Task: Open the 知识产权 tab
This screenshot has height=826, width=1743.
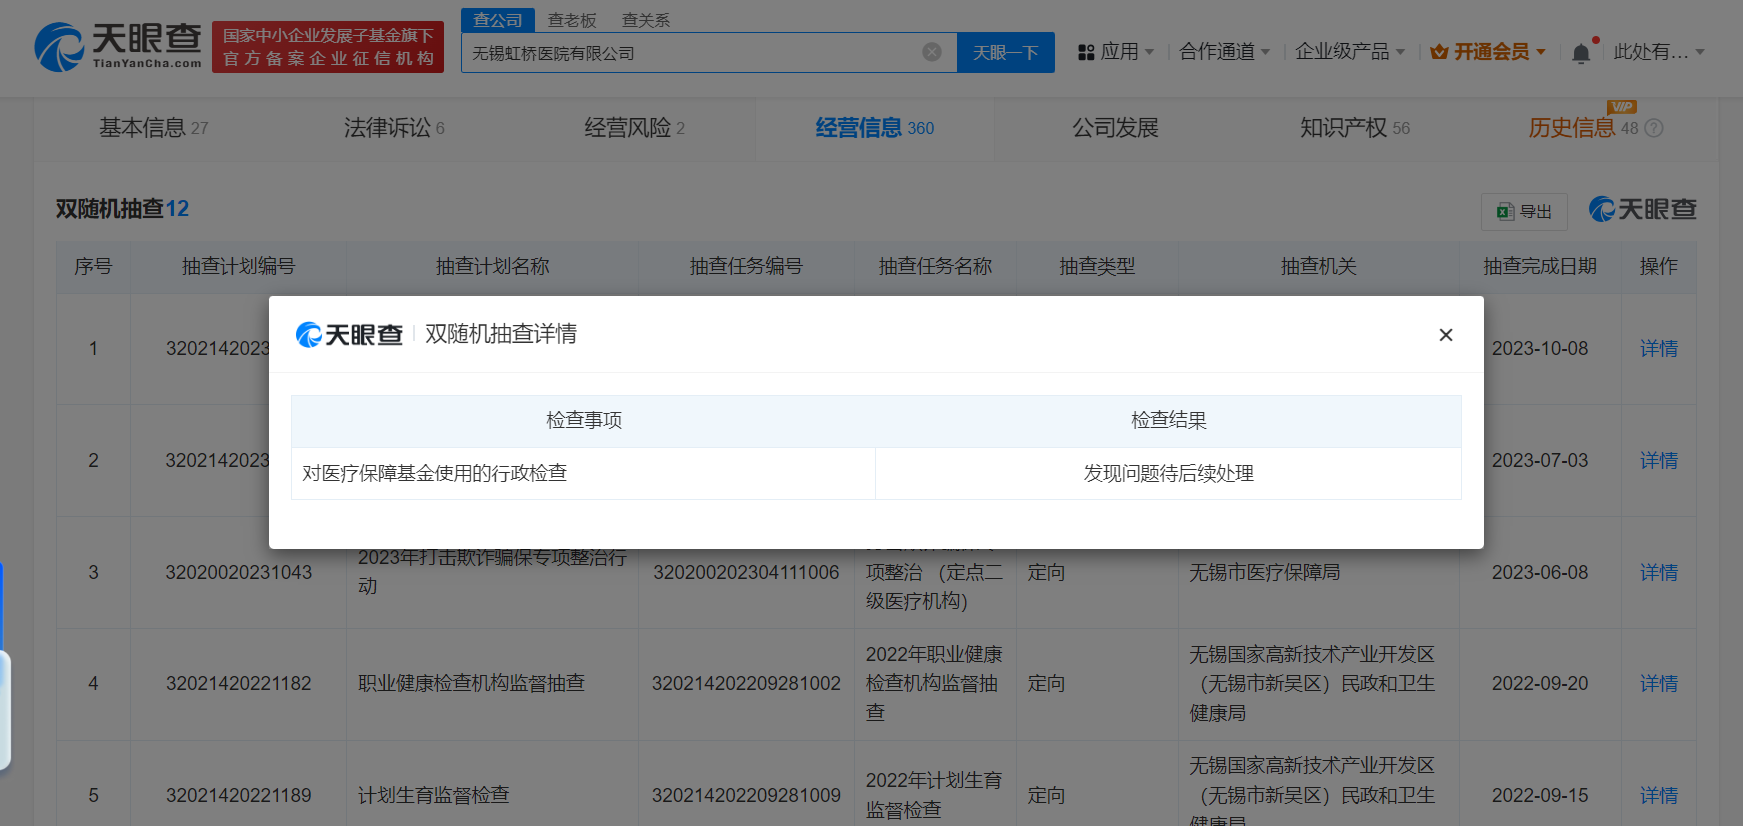Action: click(1355, 128)
